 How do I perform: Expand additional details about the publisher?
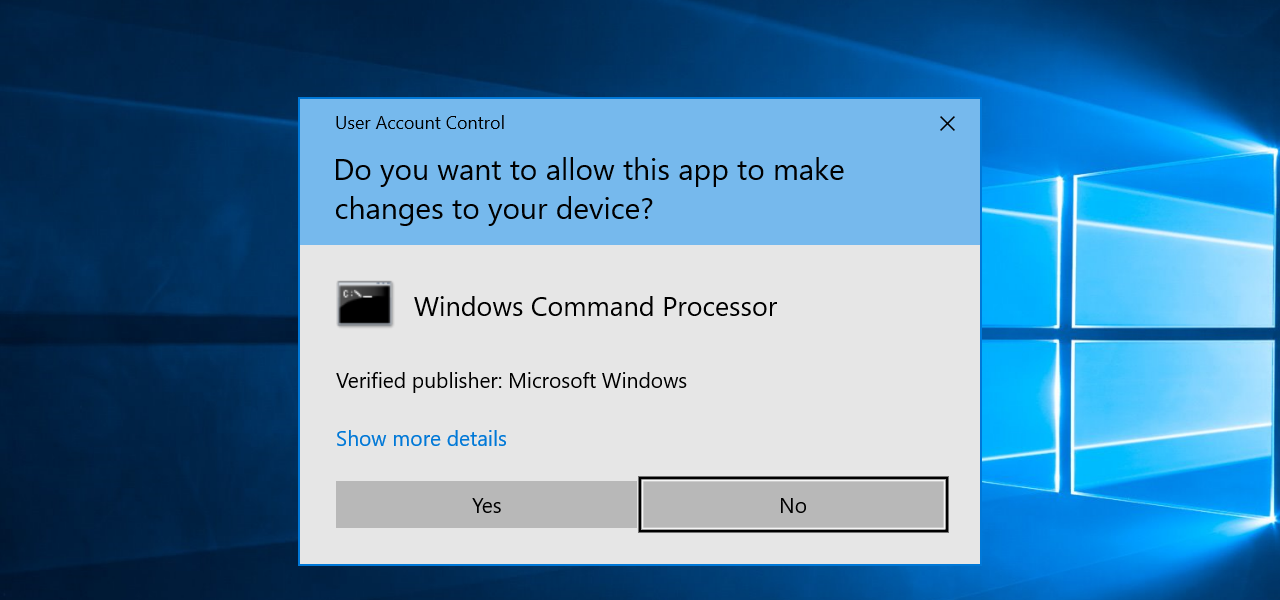(x=421, y=438)
